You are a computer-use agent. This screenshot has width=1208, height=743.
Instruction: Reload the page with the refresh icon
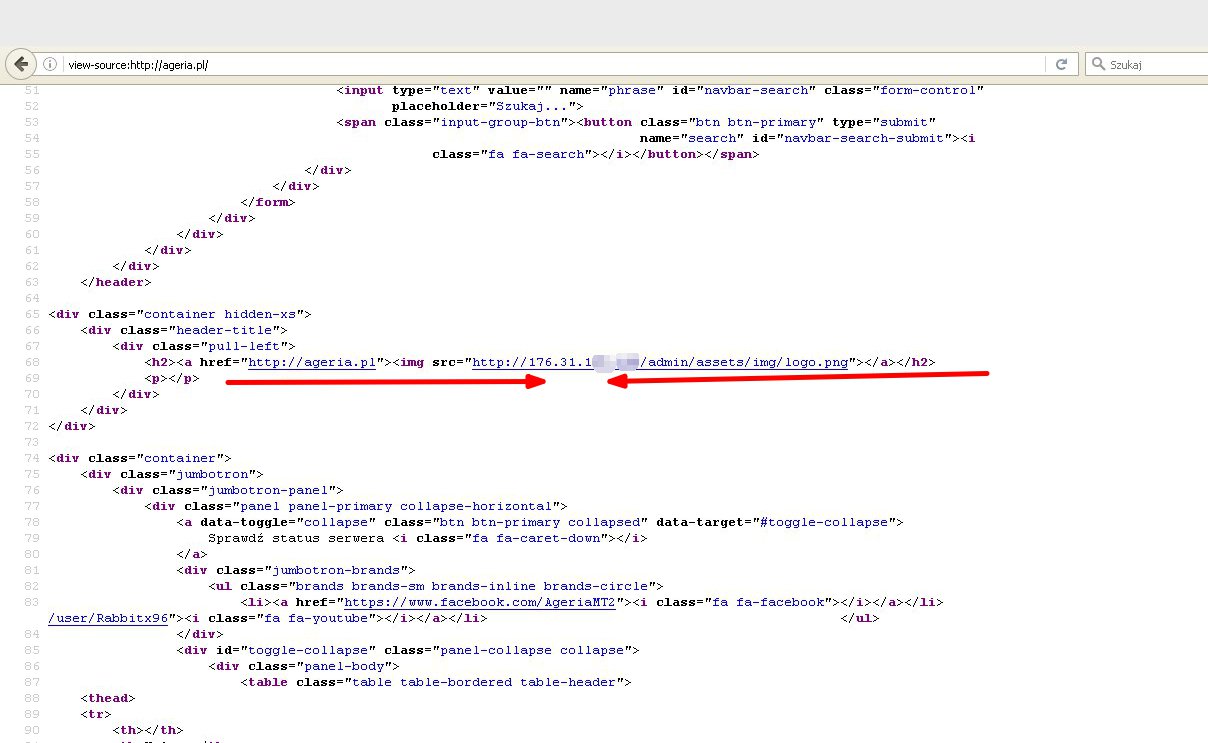pos(1061,64)
